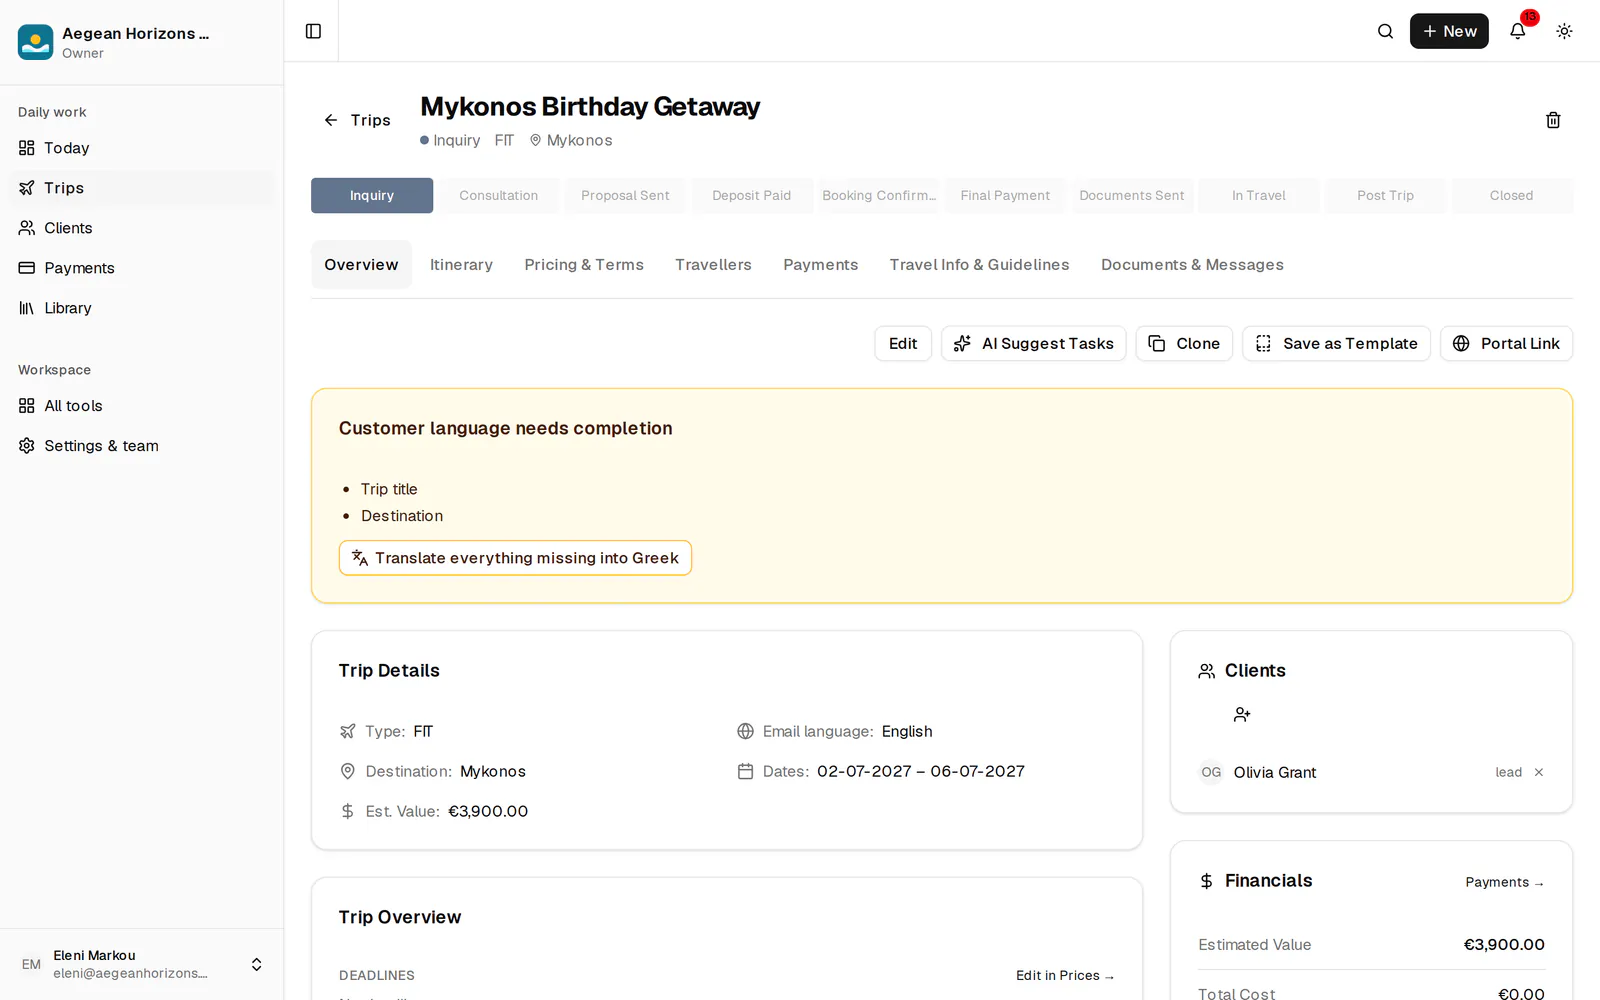Open Payments in the sidebar

coord(141,268)
